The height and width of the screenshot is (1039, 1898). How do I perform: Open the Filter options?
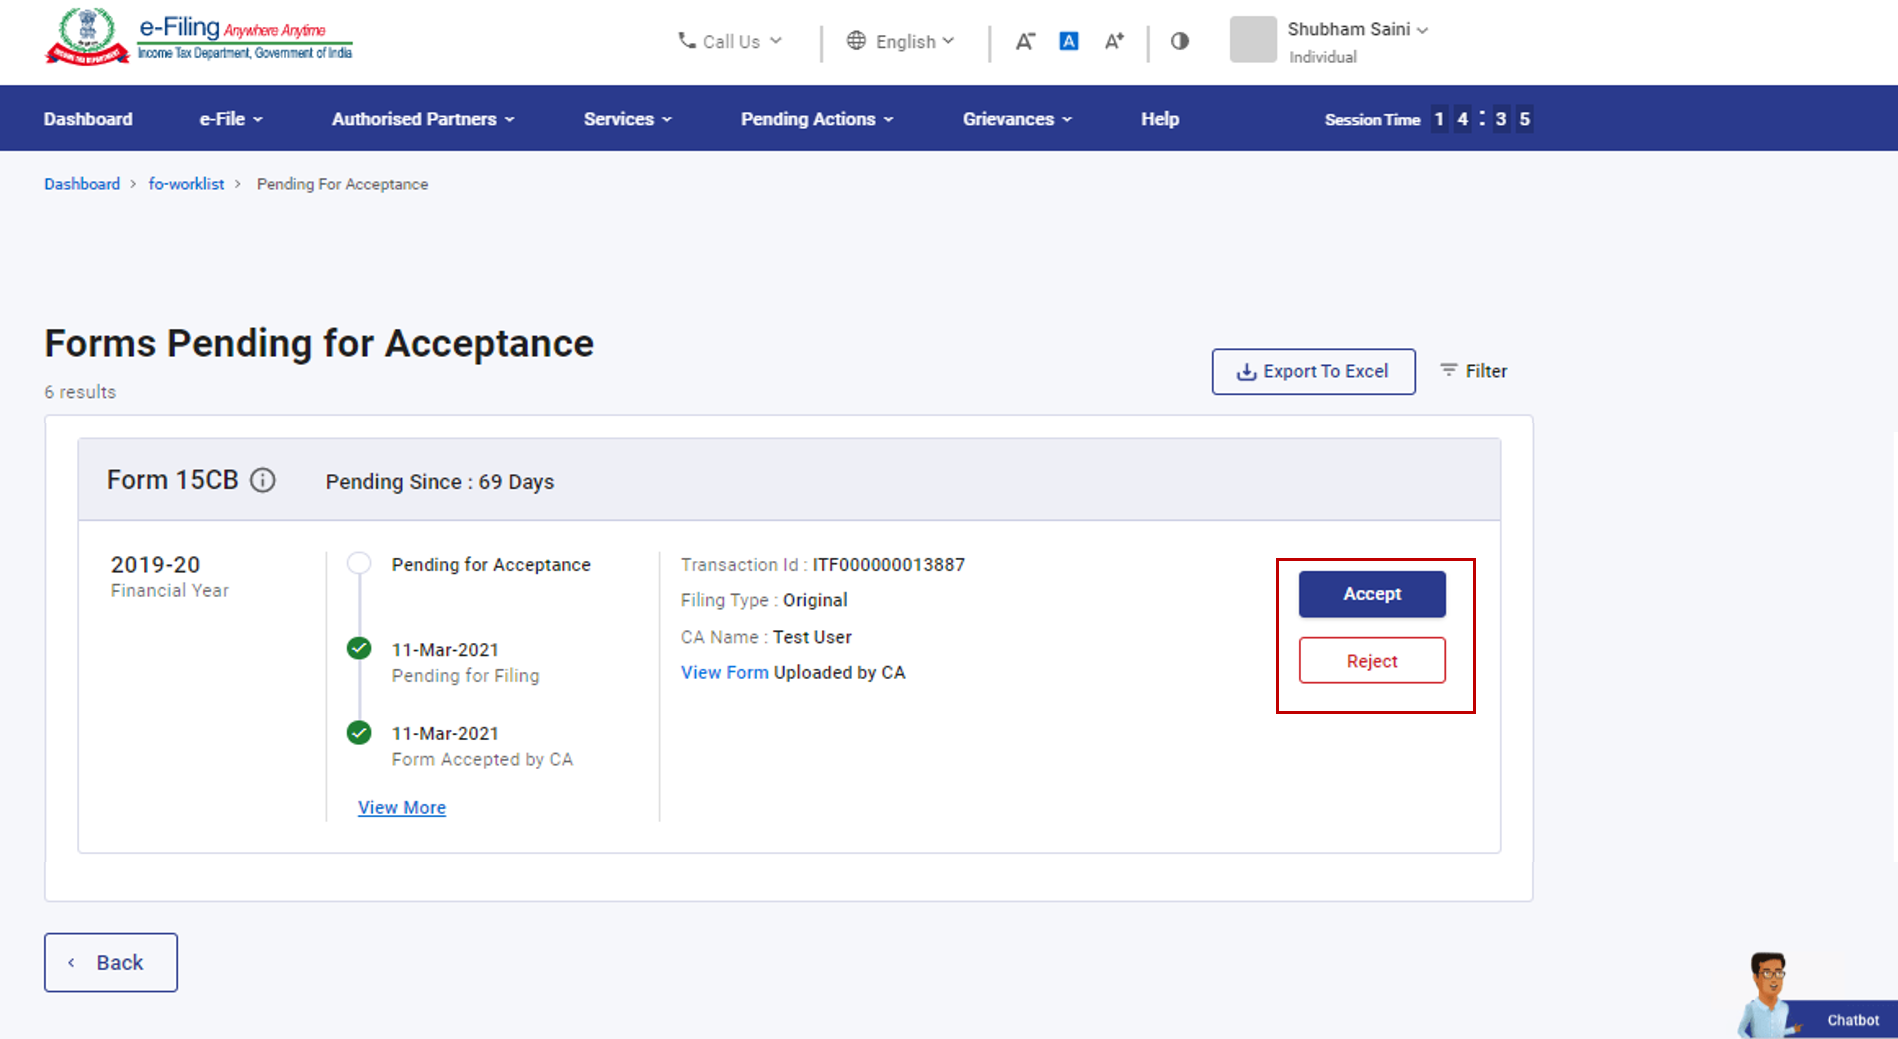pyautogui.click(x=1474, y=371)
